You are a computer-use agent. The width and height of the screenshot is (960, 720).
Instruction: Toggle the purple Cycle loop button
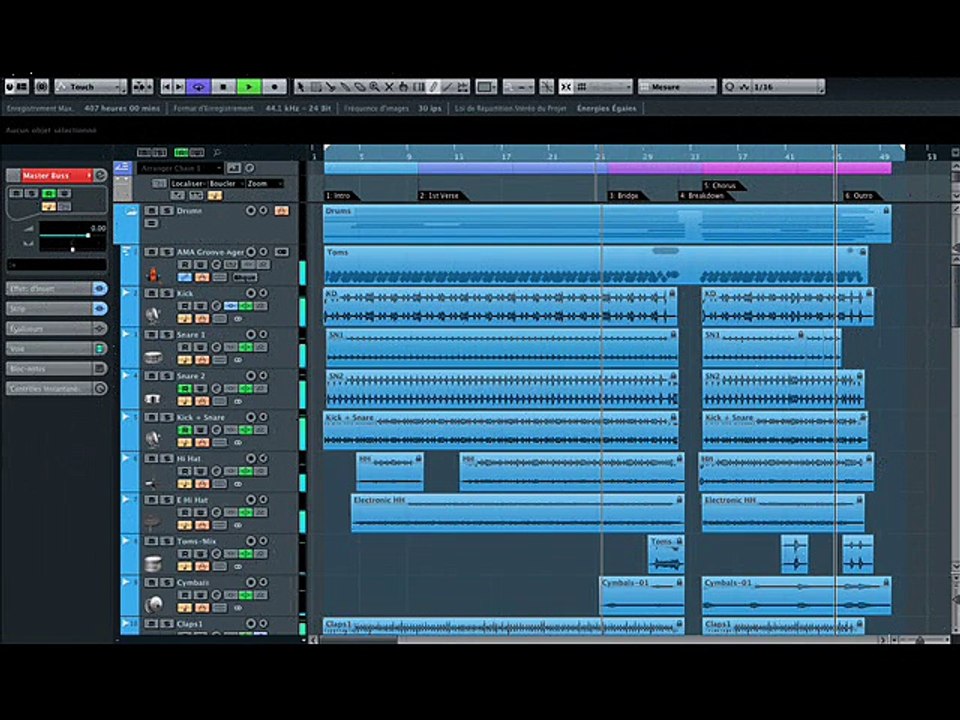point(198,87)
